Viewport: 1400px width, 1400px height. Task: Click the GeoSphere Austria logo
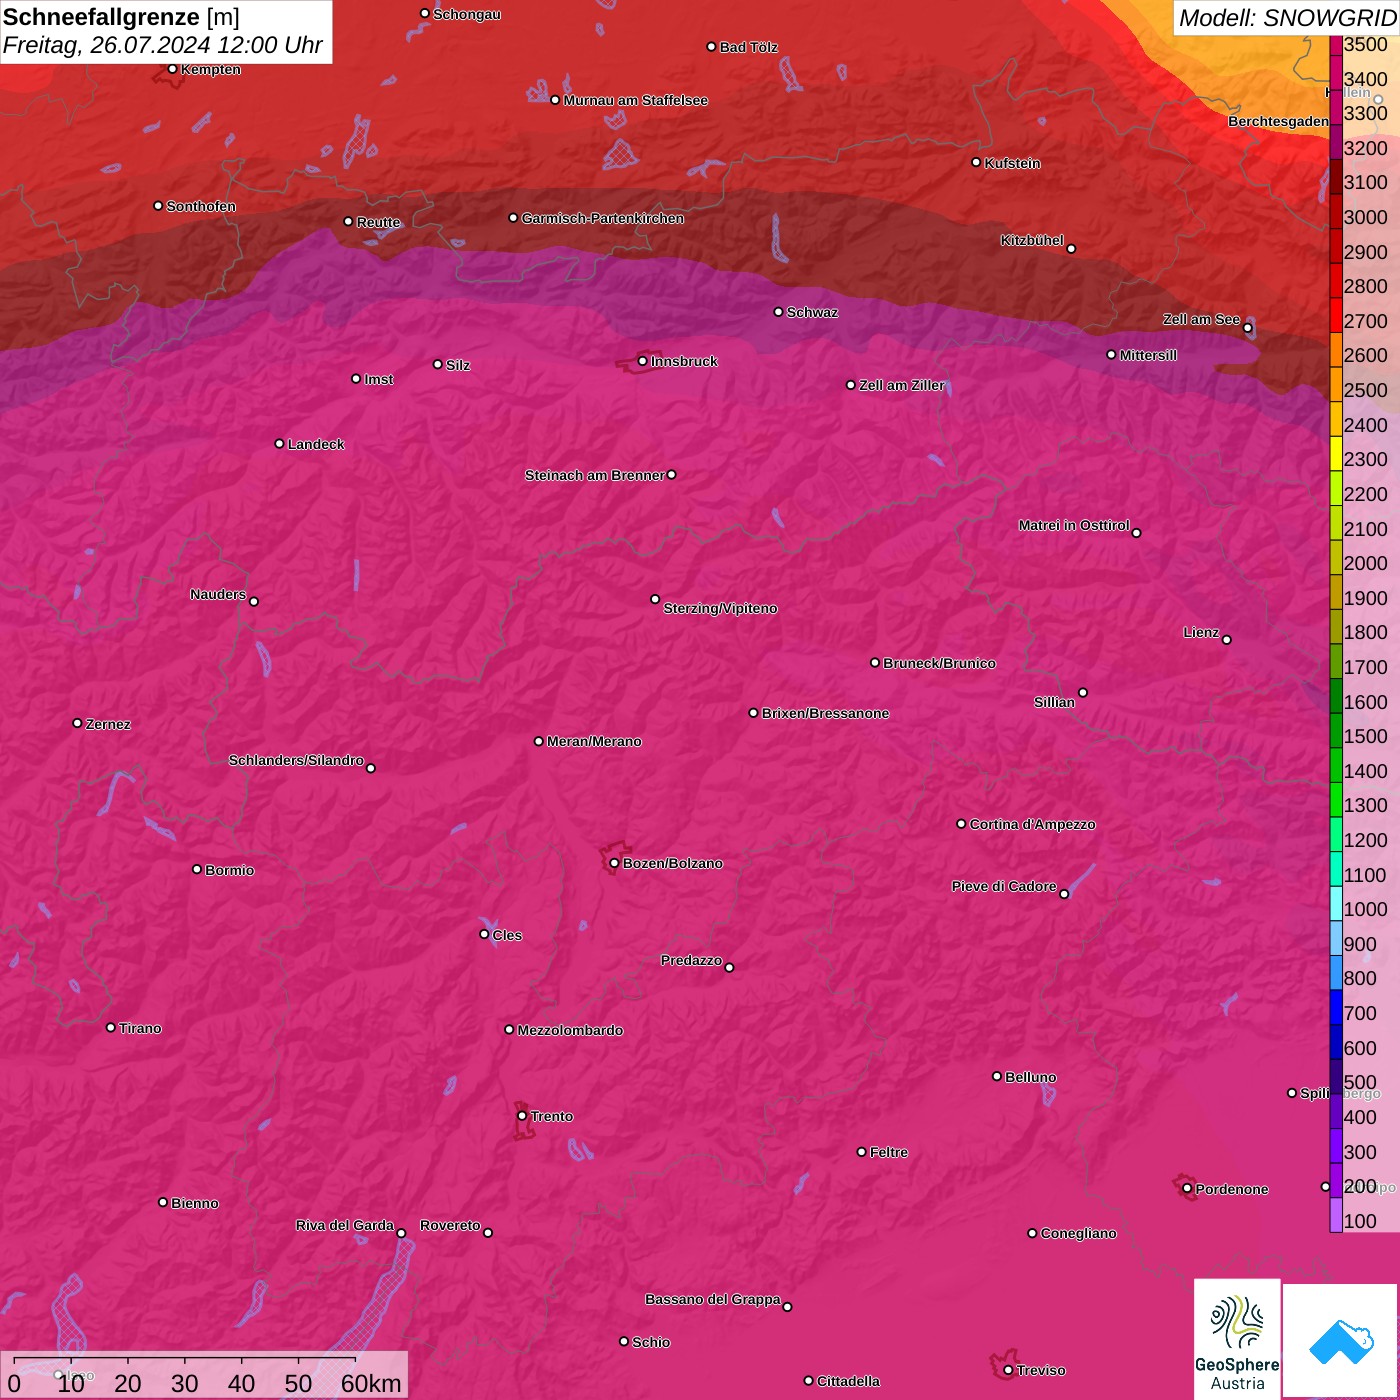1237,1339
